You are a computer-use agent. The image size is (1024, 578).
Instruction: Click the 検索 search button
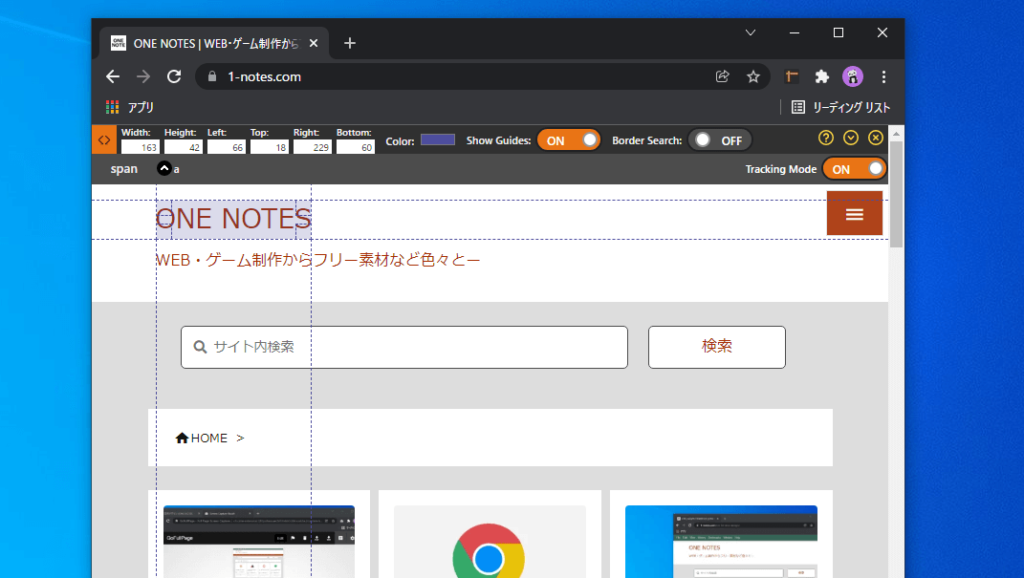716,347
